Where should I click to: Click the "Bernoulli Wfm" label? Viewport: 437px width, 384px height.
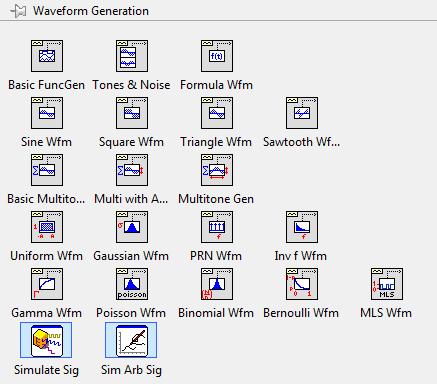click(x=301, y=313)
